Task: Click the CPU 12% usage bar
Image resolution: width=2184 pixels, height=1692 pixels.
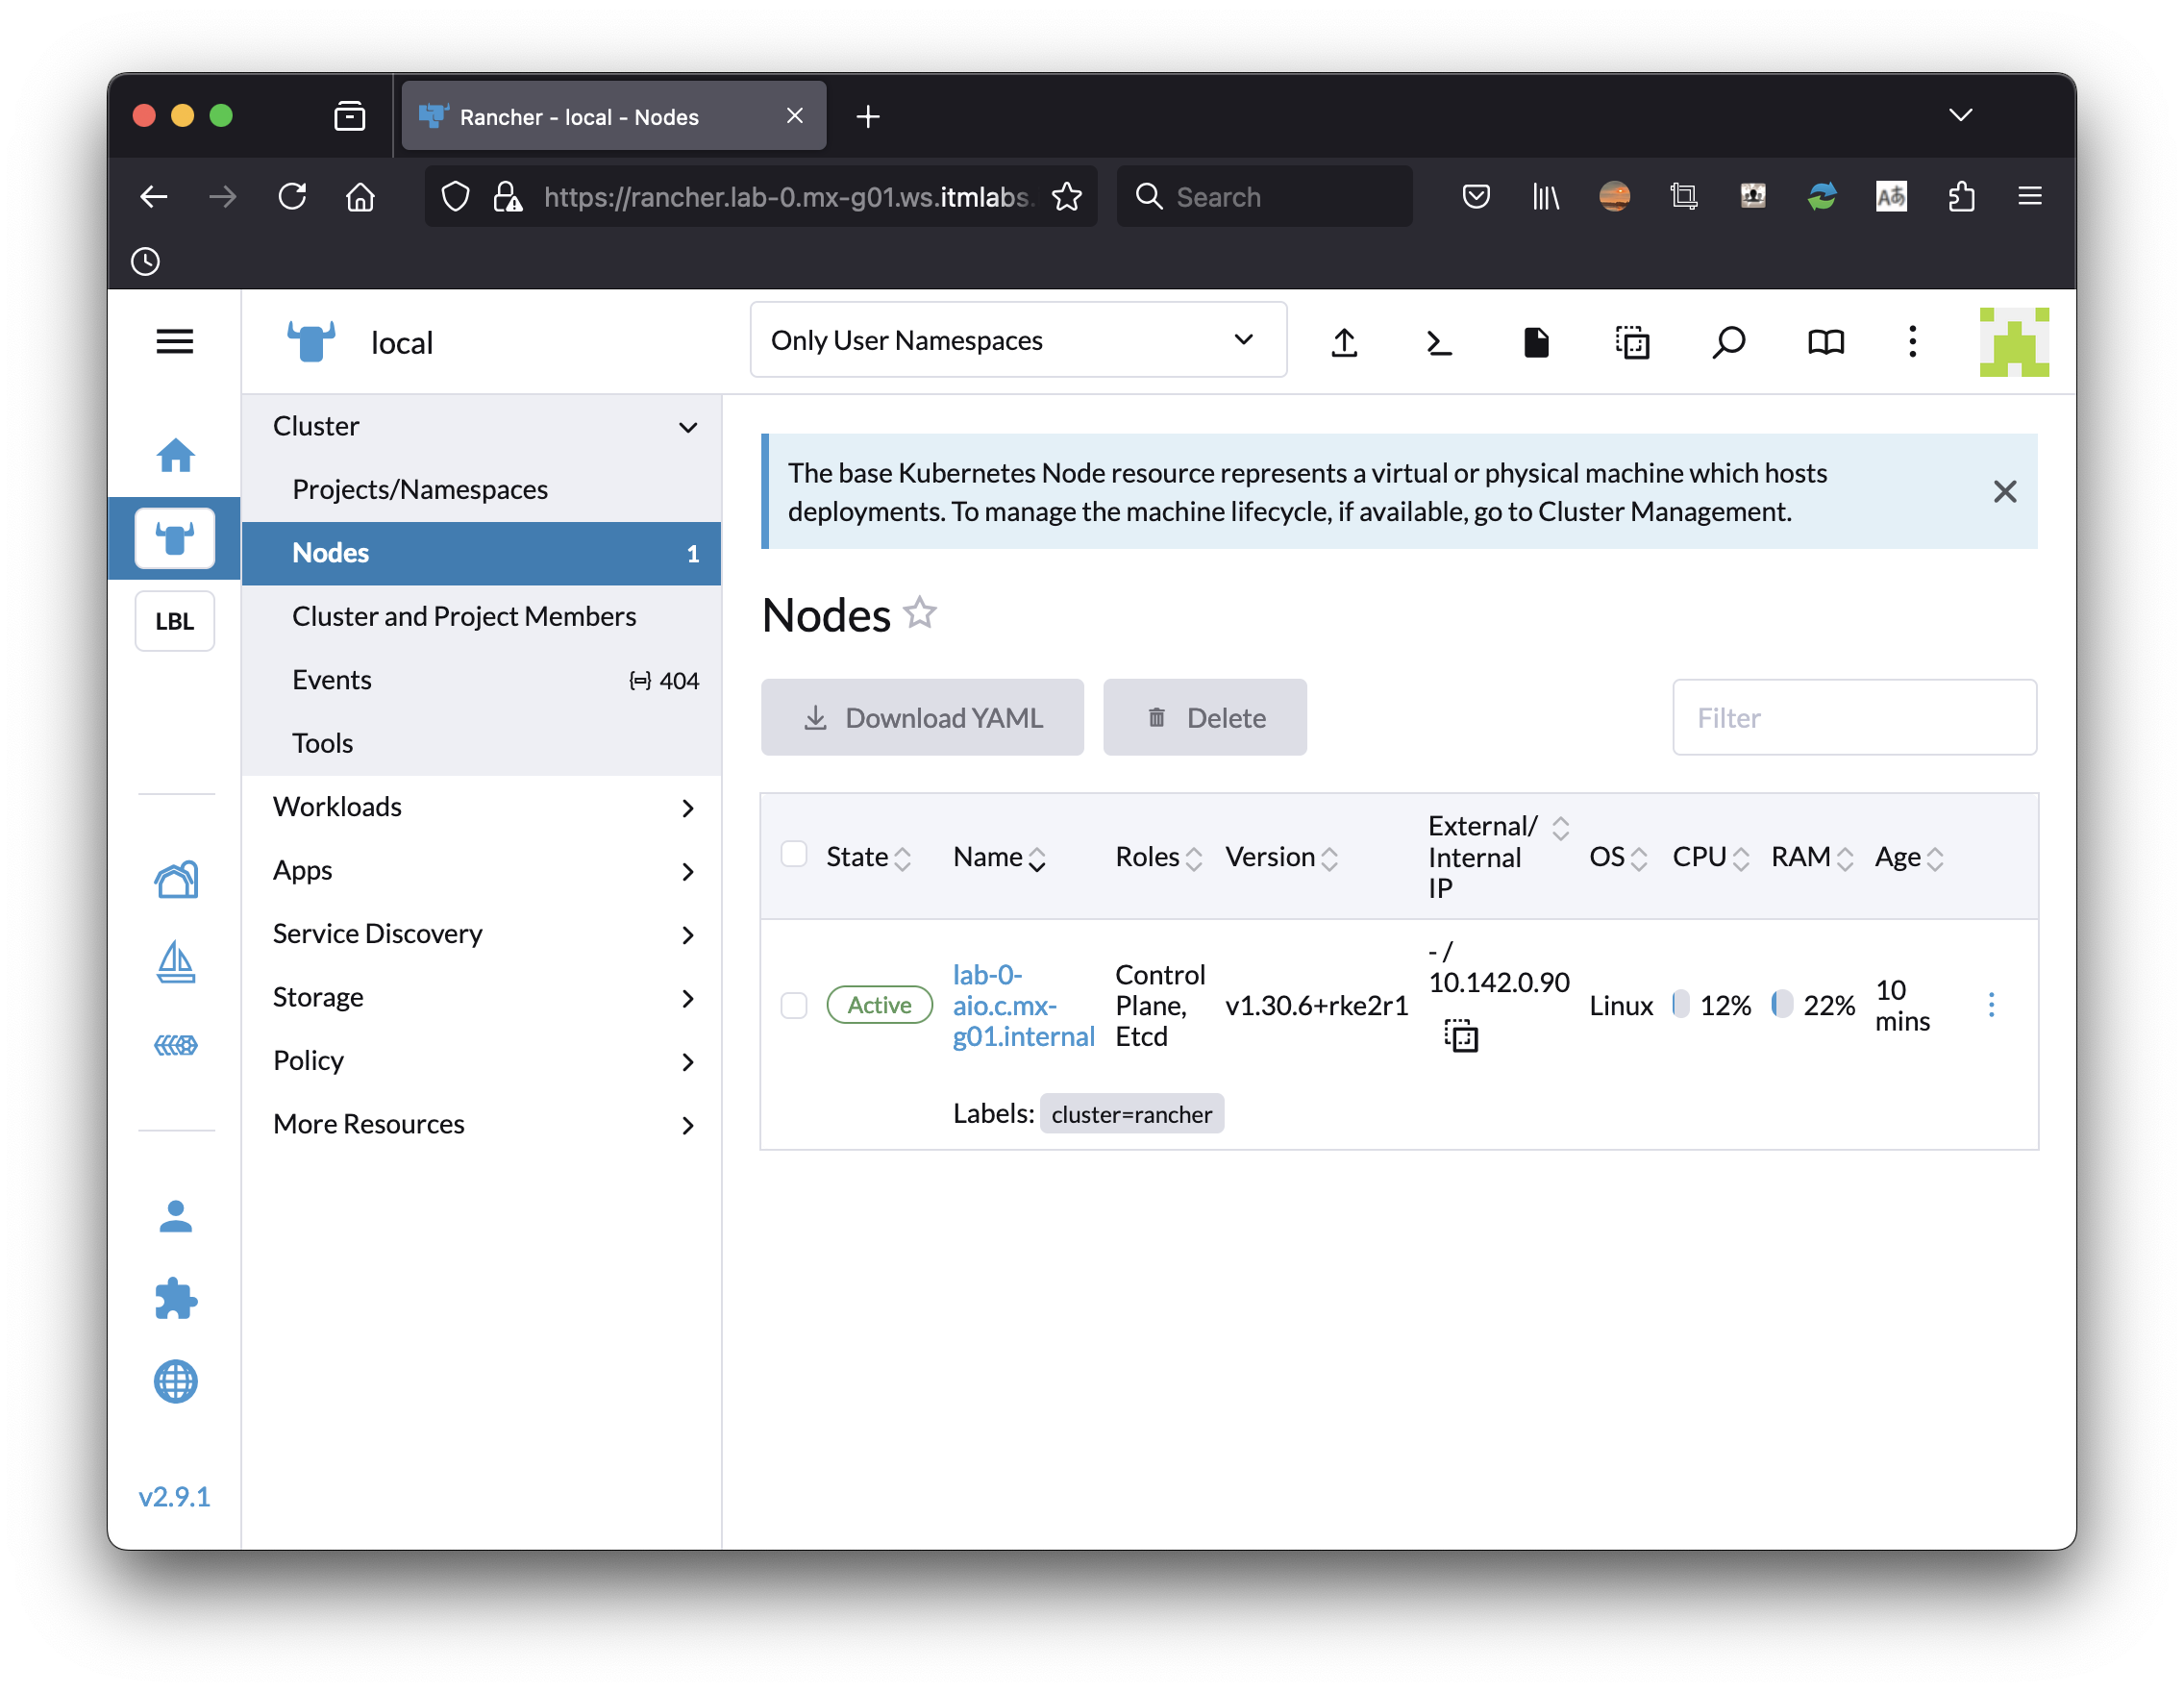Action: coord(1681,1004)
